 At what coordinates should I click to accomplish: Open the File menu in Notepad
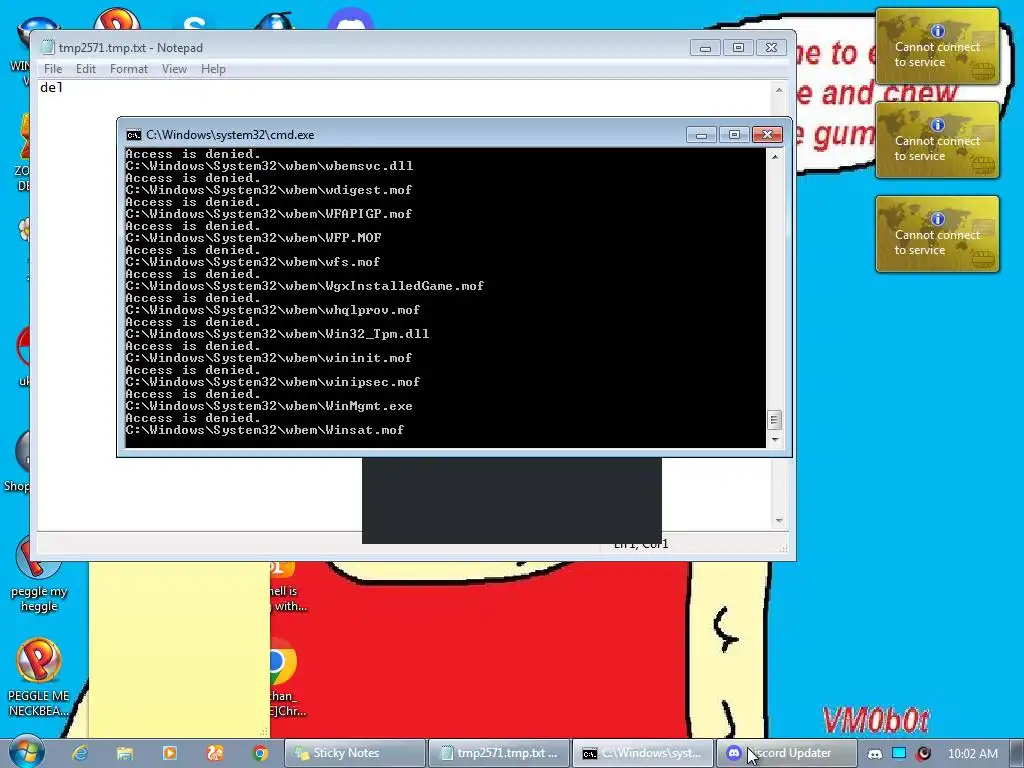pyautogui.click(x=53, y=69)
